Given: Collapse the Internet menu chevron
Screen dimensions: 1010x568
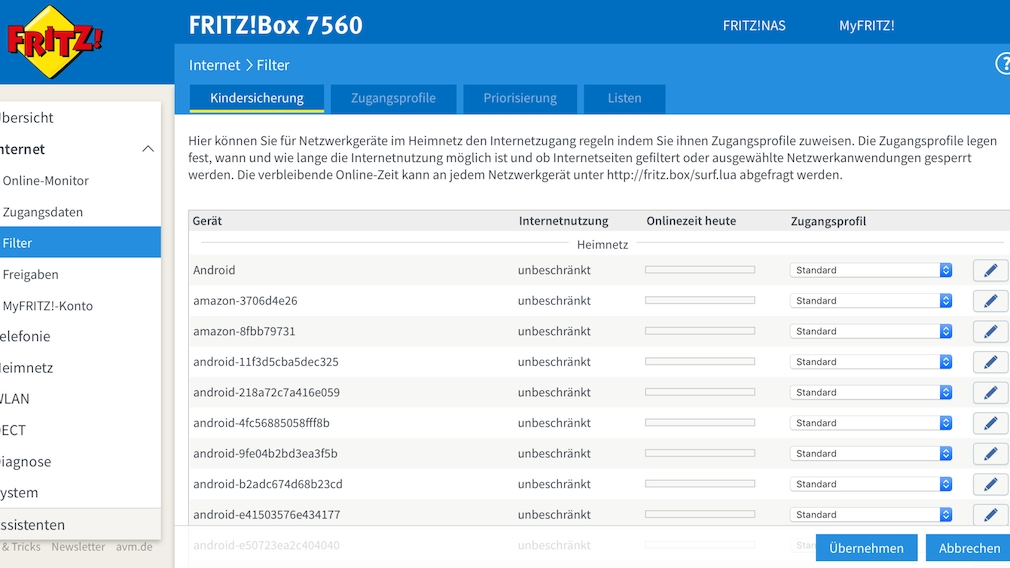Looking at the screenshot, I should tap(148, 149).
